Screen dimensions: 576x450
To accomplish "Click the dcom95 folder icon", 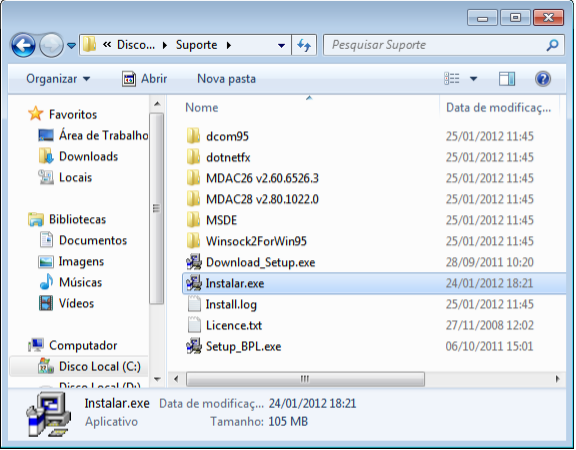I will (x=194, y=136).
